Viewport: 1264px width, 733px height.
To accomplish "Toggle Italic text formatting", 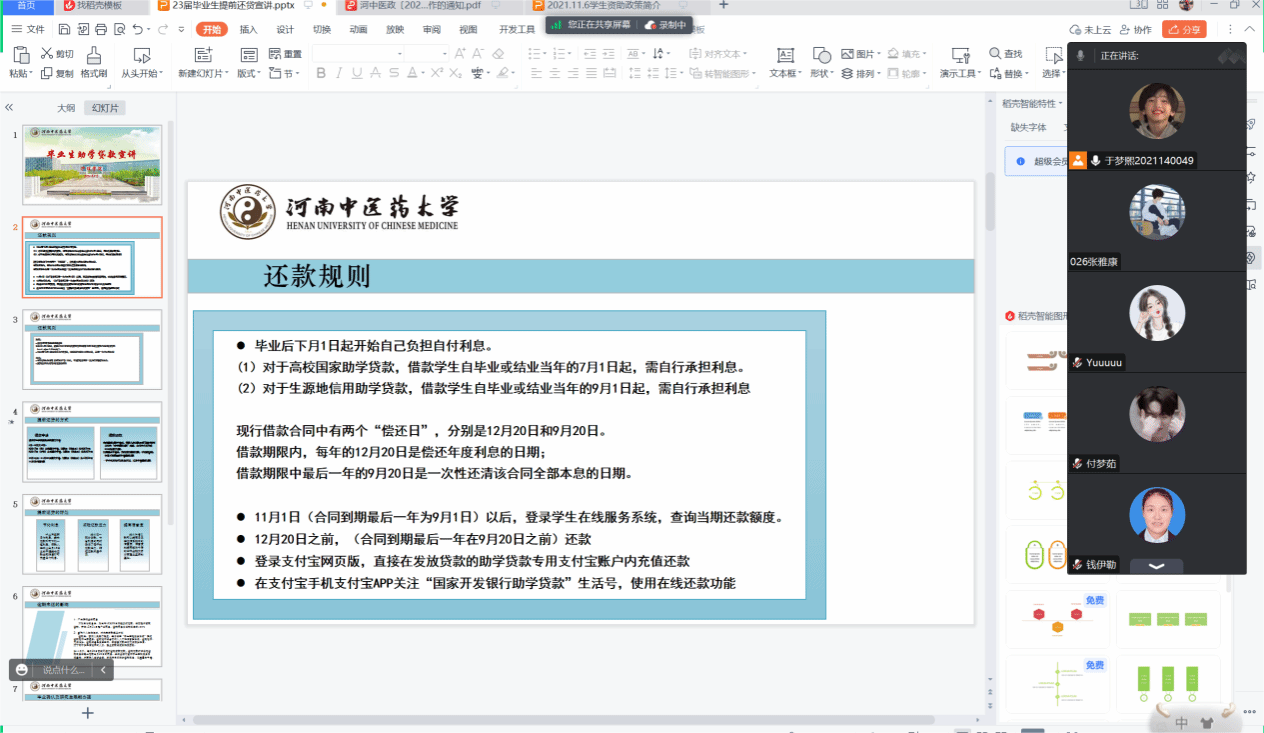I will click(x=341, y=73).
